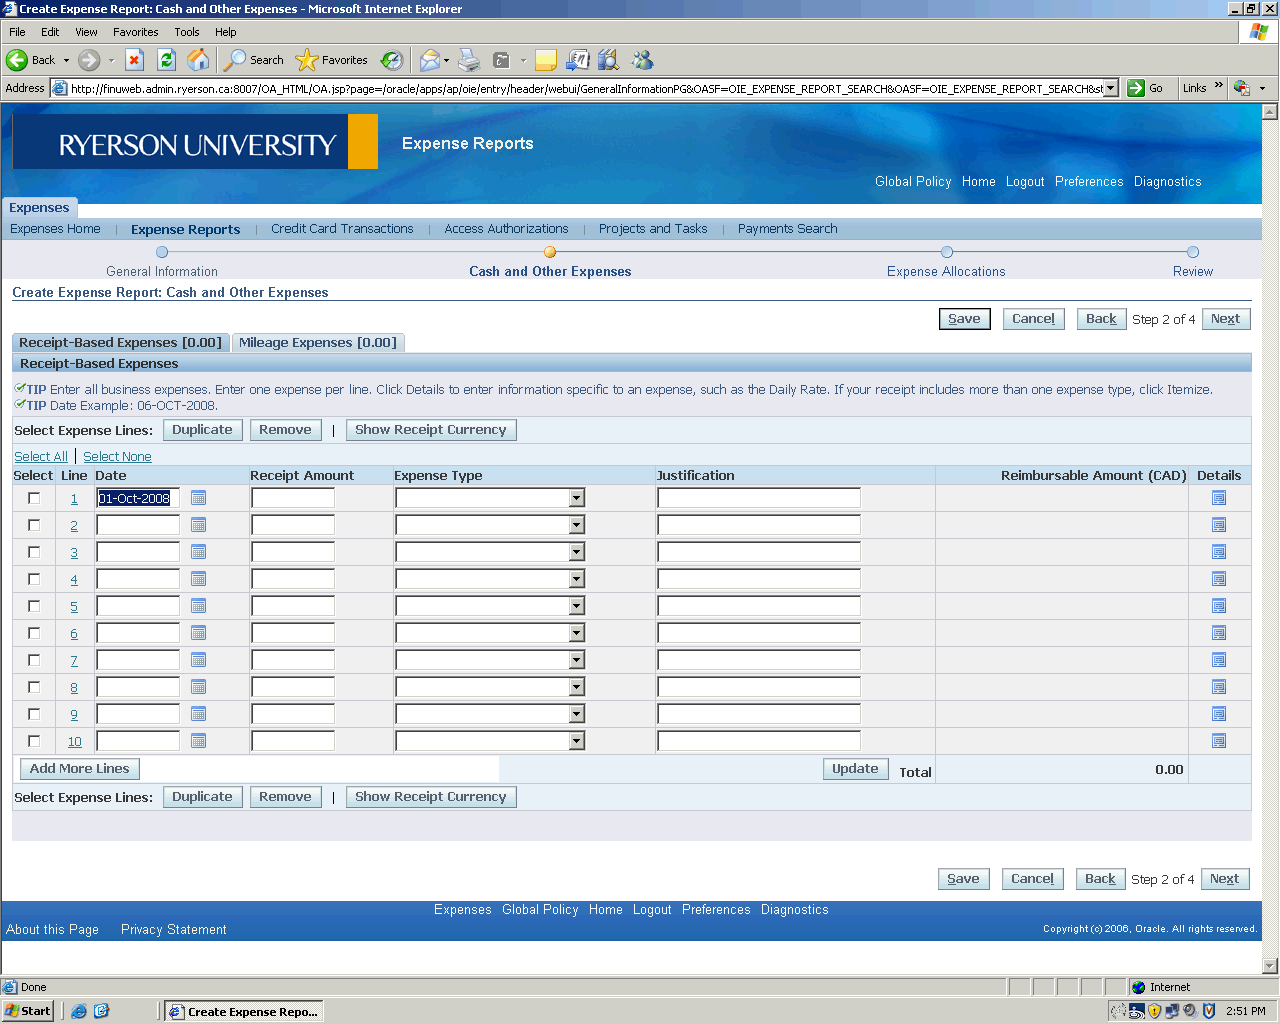
Task: Enable the checkbox on line 8
Action: pyautogui.click(x=34, y=687)
